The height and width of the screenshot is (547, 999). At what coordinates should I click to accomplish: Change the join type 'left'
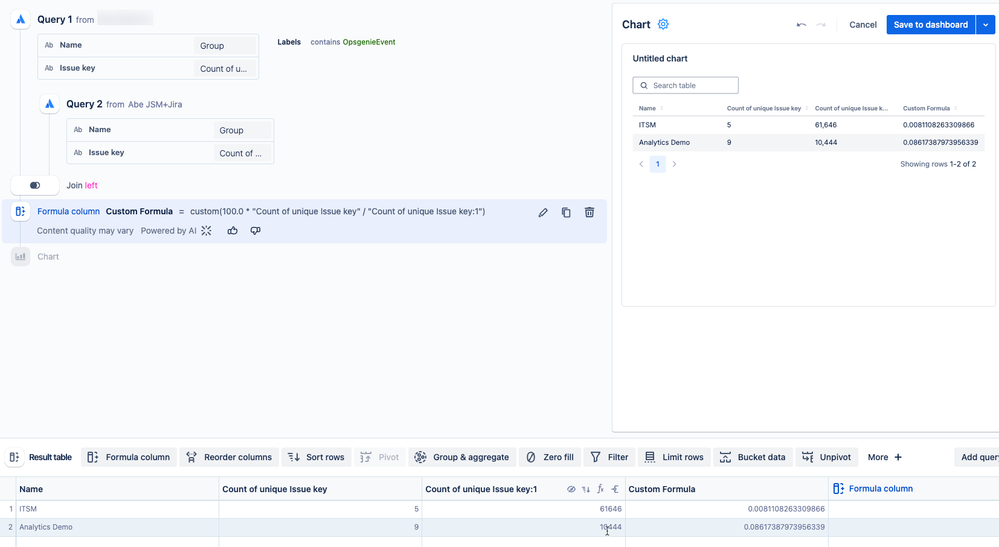tap(91, 185)
